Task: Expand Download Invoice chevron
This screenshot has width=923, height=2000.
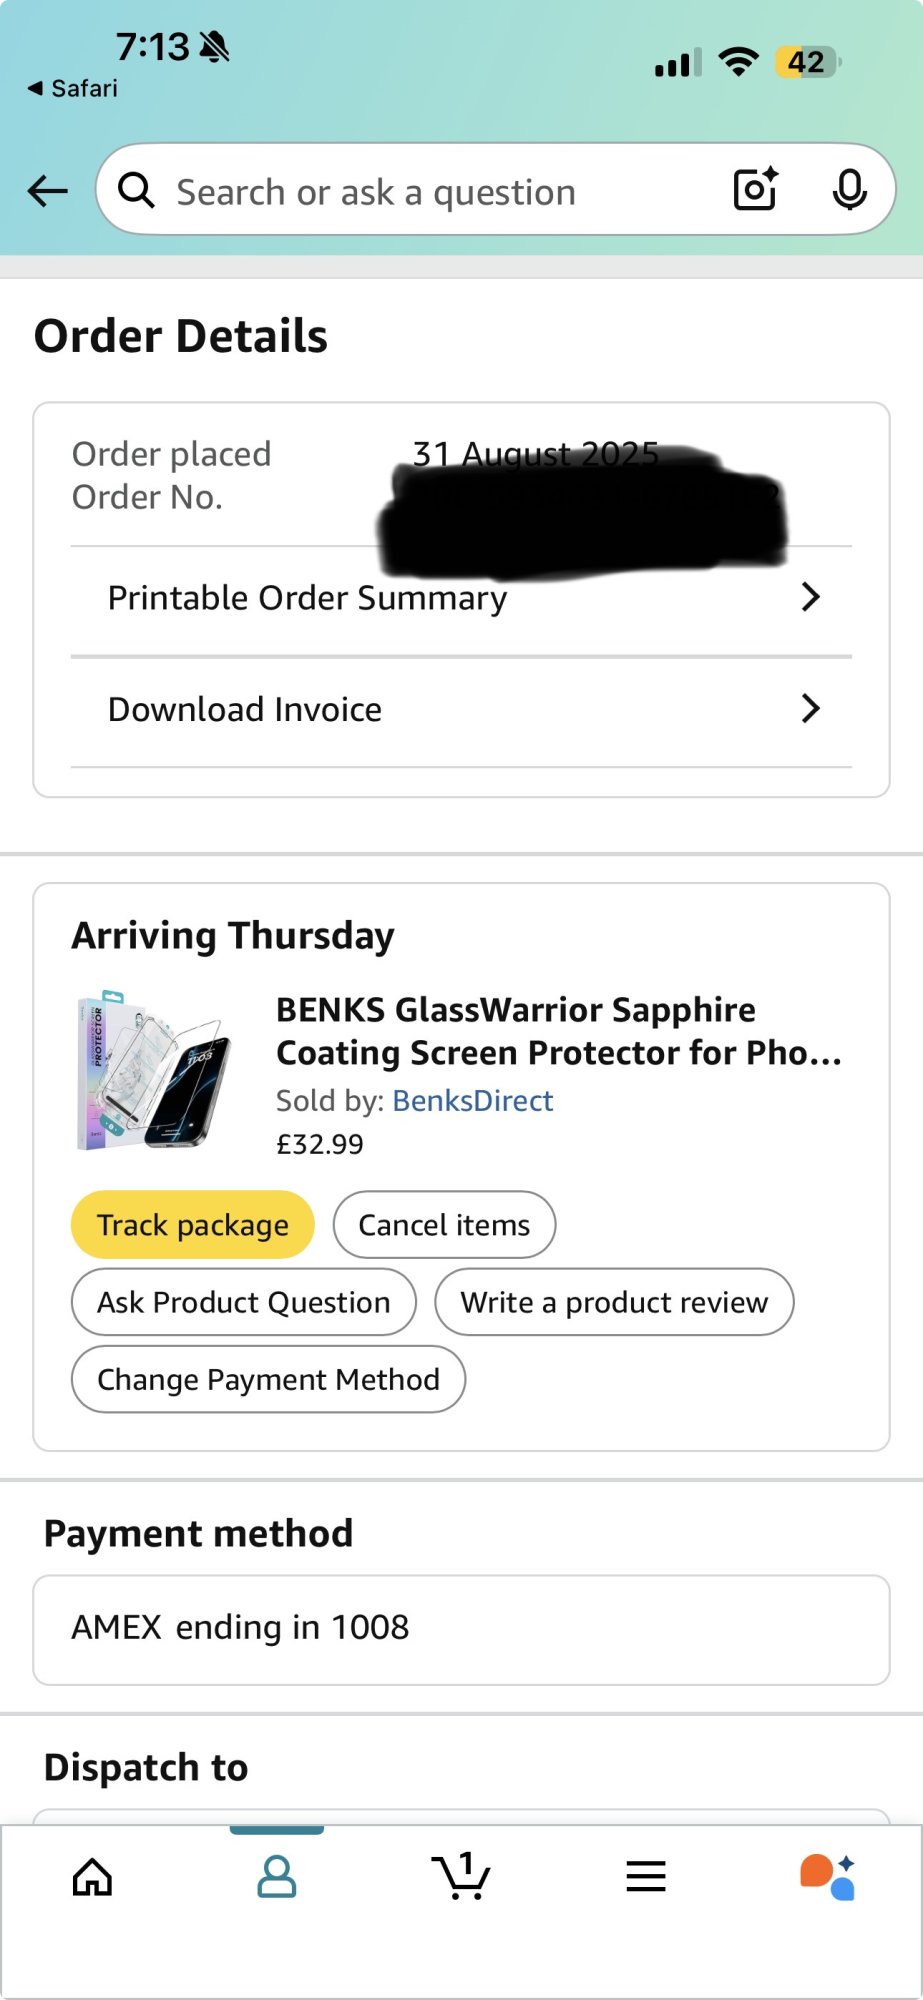Action: pos(810,708)
